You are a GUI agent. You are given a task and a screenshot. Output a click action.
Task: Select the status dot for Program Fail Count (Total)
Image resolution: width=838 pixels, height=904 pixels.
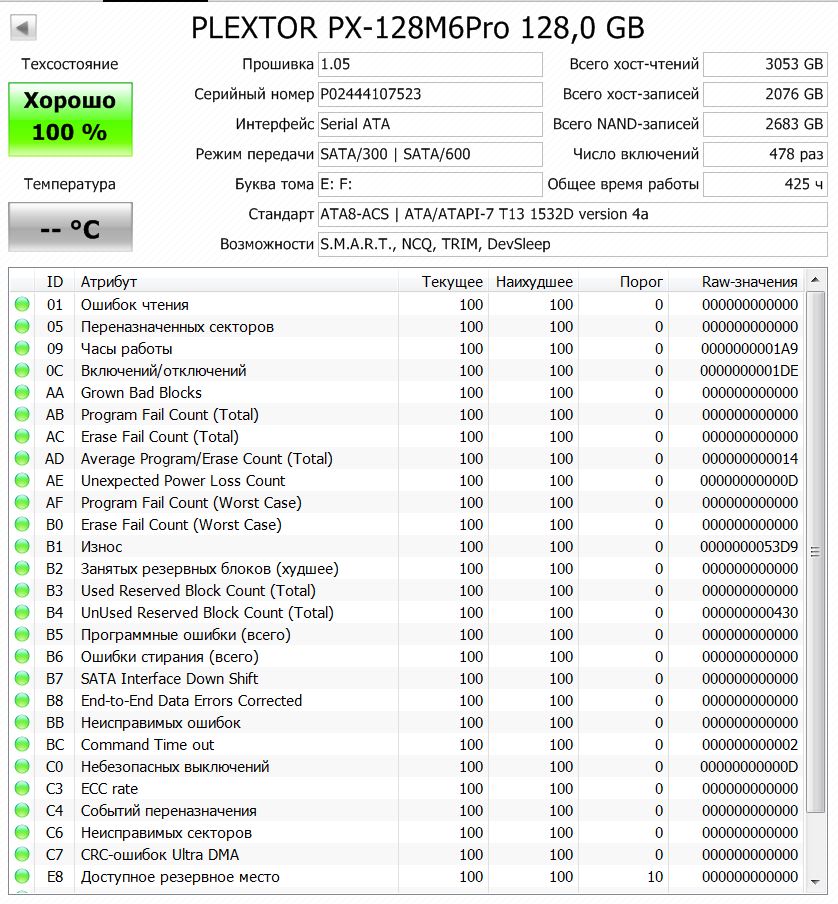pyautogui.click(x=22, y=415)
